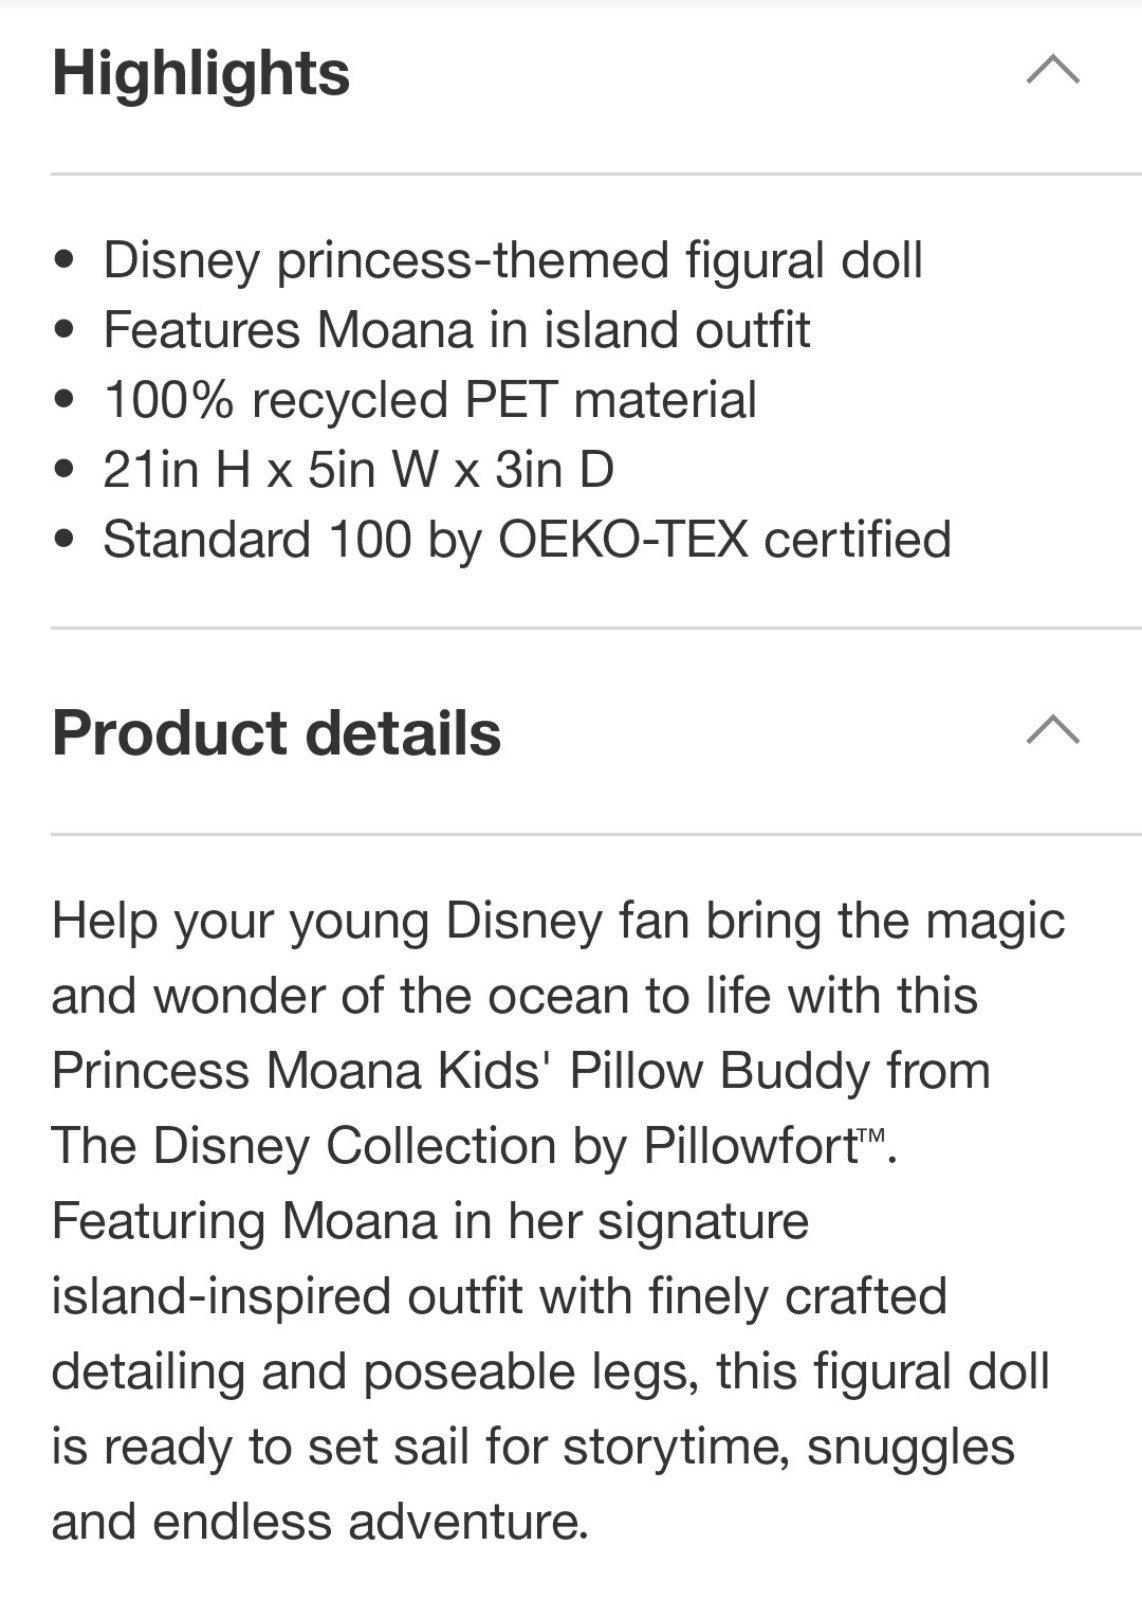Select the 'Disney princess-themed figural doll' bullet
Viewport: 1142px width, 1600px height.
[513, 260]
